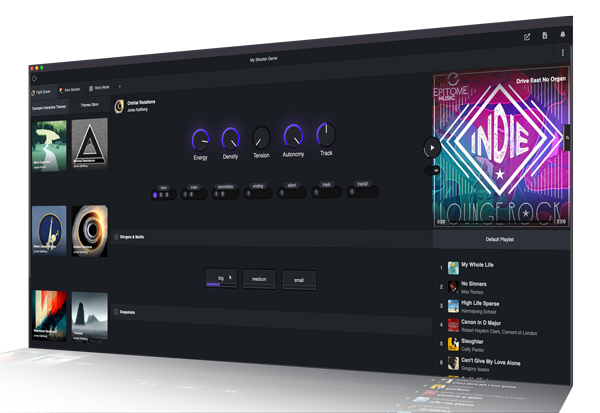Select the red and blue abstract theme thumbnail
The image size is (600, 413).
coord(49,316)
